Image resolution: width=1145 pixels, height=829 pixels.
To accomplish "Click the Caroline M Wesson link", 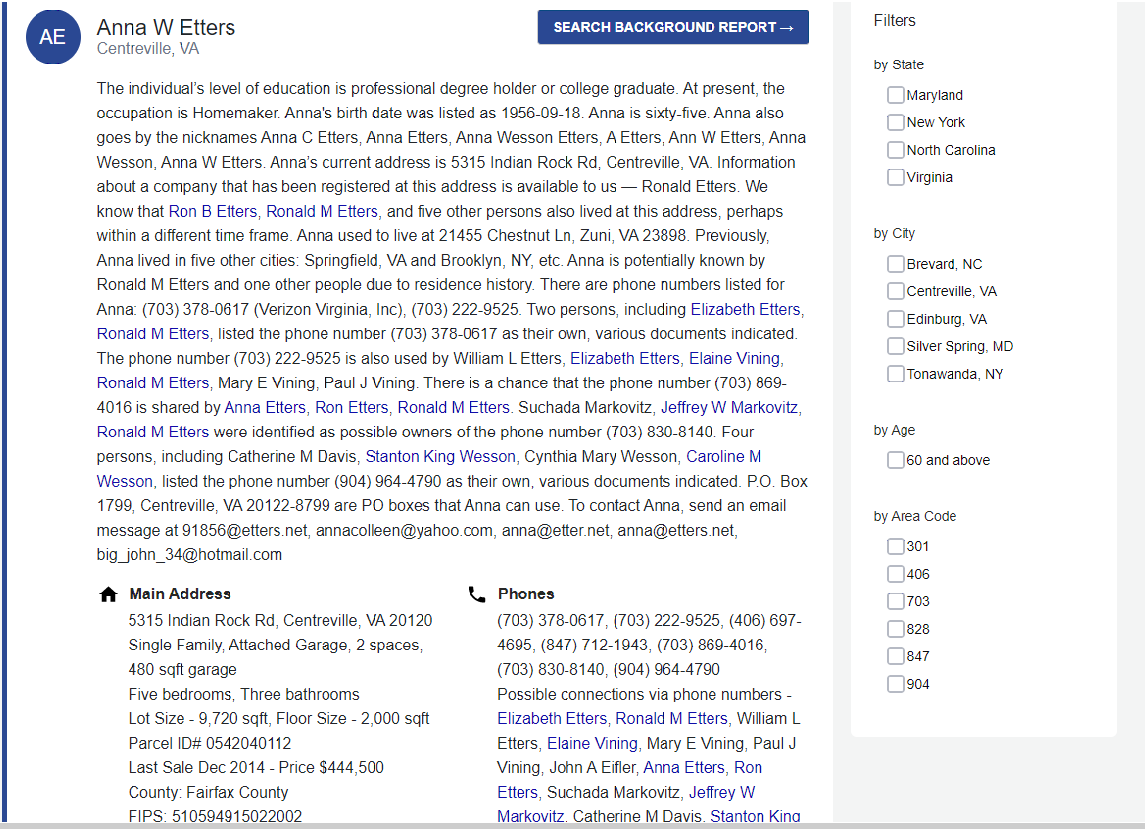I will [x=723, y=456].
